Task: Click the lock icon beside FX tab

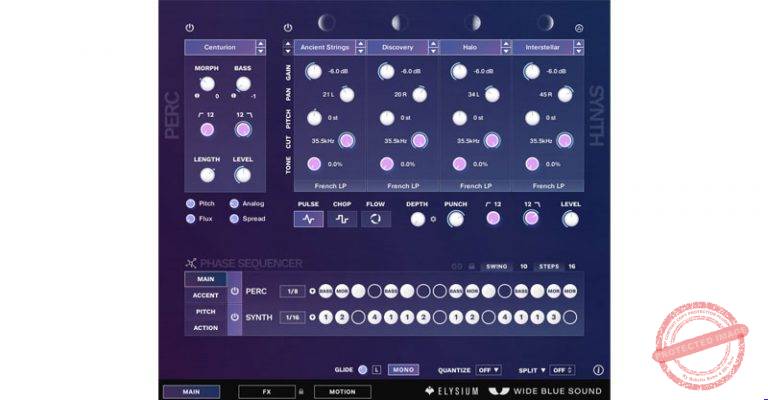Action: tap(301, 392)
